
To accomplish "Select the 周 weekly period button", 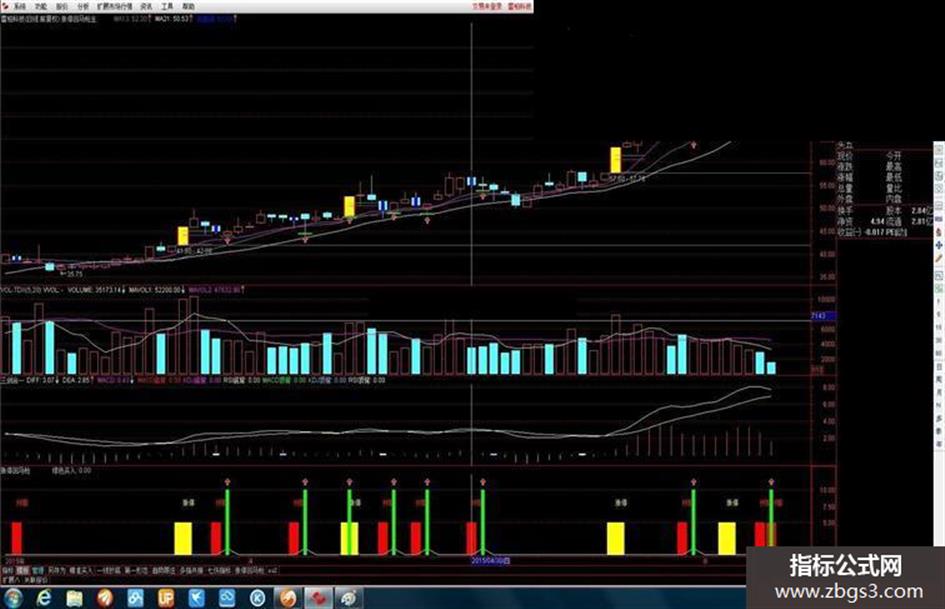I will point(939,380).
